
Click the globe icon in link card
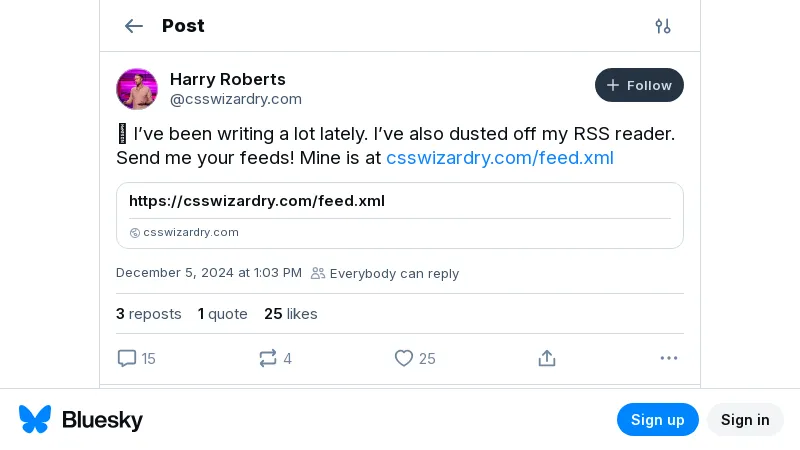coord(135,233)
